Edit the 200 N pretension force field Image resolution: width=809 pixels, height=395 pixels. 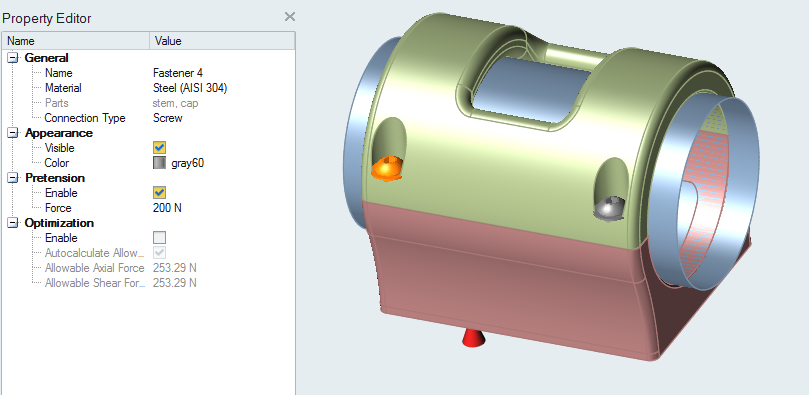click(223, 208)
